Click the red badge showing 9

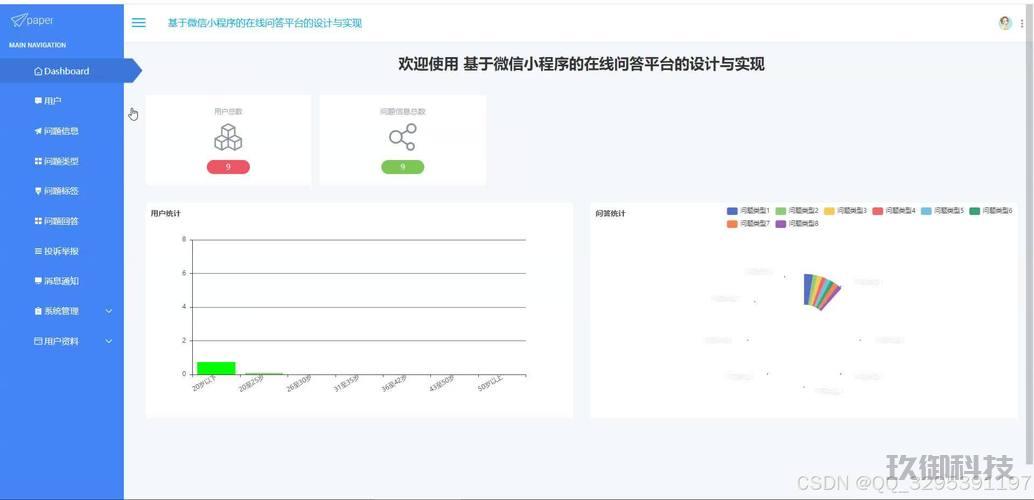click(228, 167)
